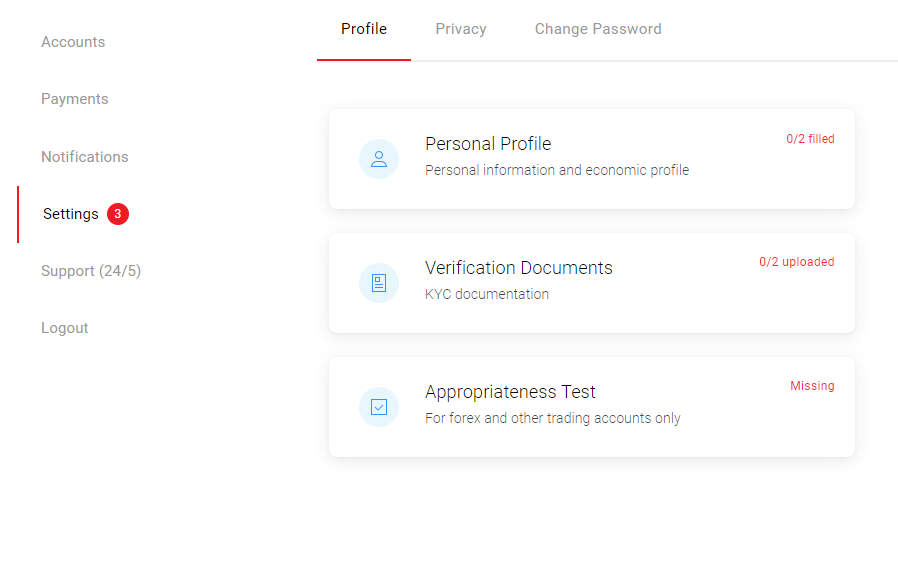This screenshot has height=561, width=898.
Task: Click Logout in the sidebar
Action: (x=65, y=328)
